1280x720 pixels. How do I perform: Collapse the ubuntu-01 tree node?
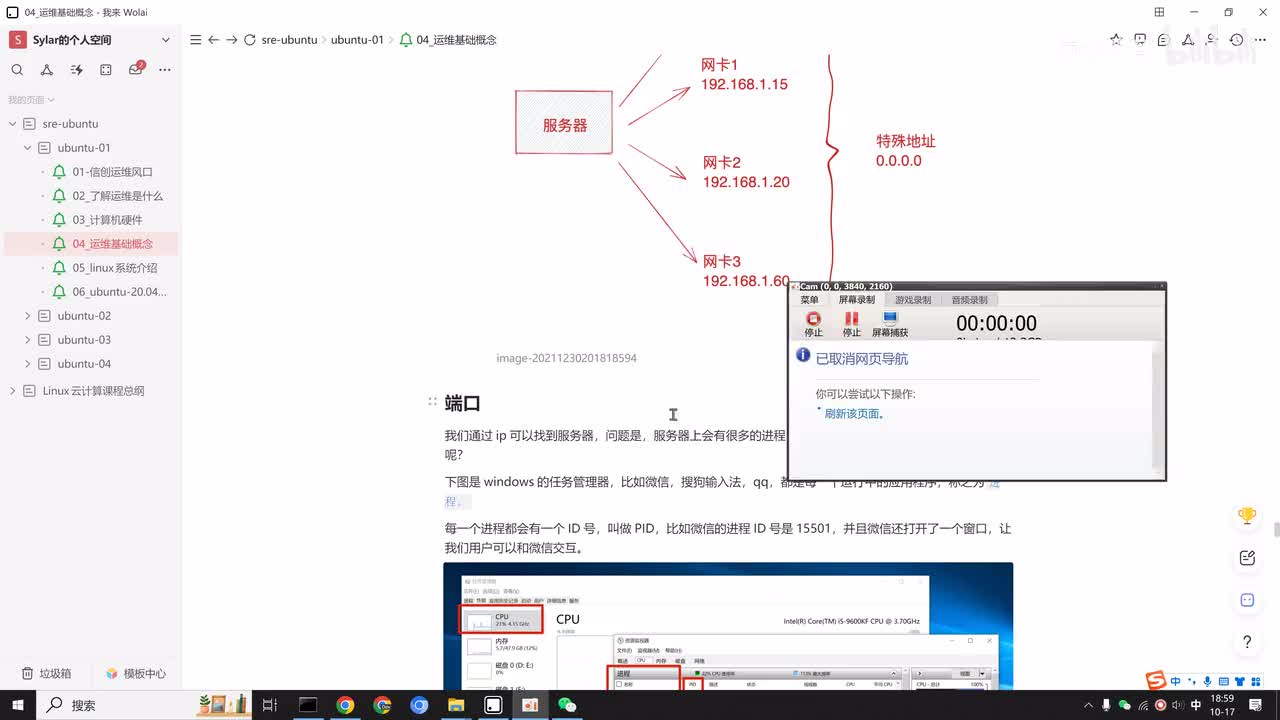tap(28, 148)
